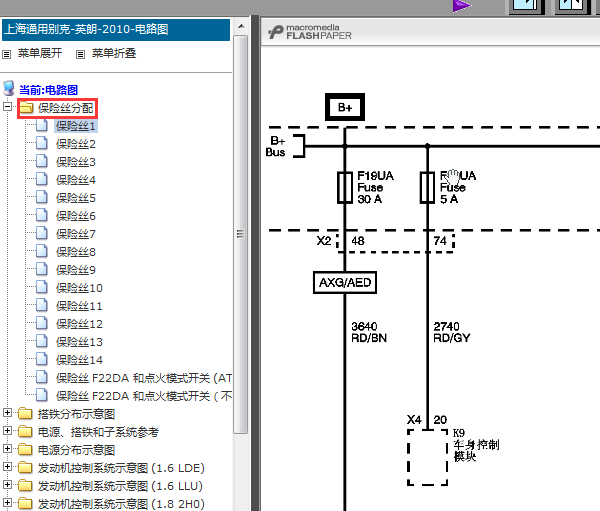Click the 保险丝1 document page icon
This screenshot has width=600, height=511.
pyautogui.click(x=42, y=125)
